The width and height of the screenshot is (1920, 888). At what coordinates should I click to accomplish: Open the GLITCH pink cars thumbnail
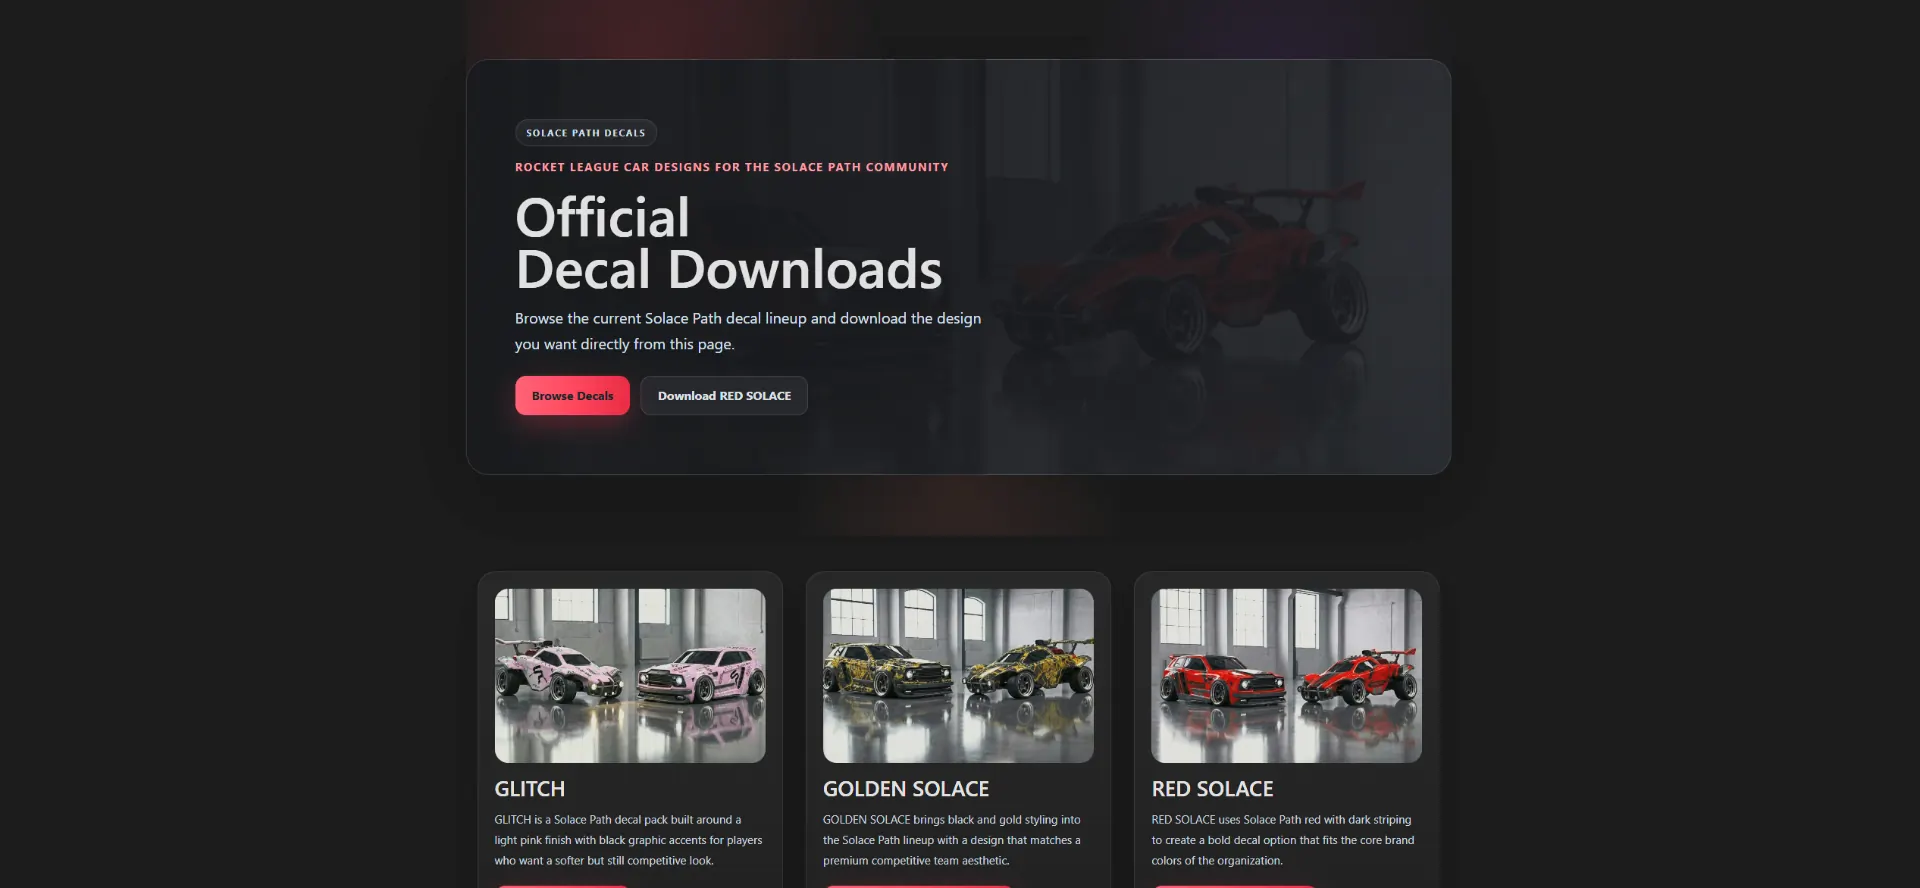[630, 676]
